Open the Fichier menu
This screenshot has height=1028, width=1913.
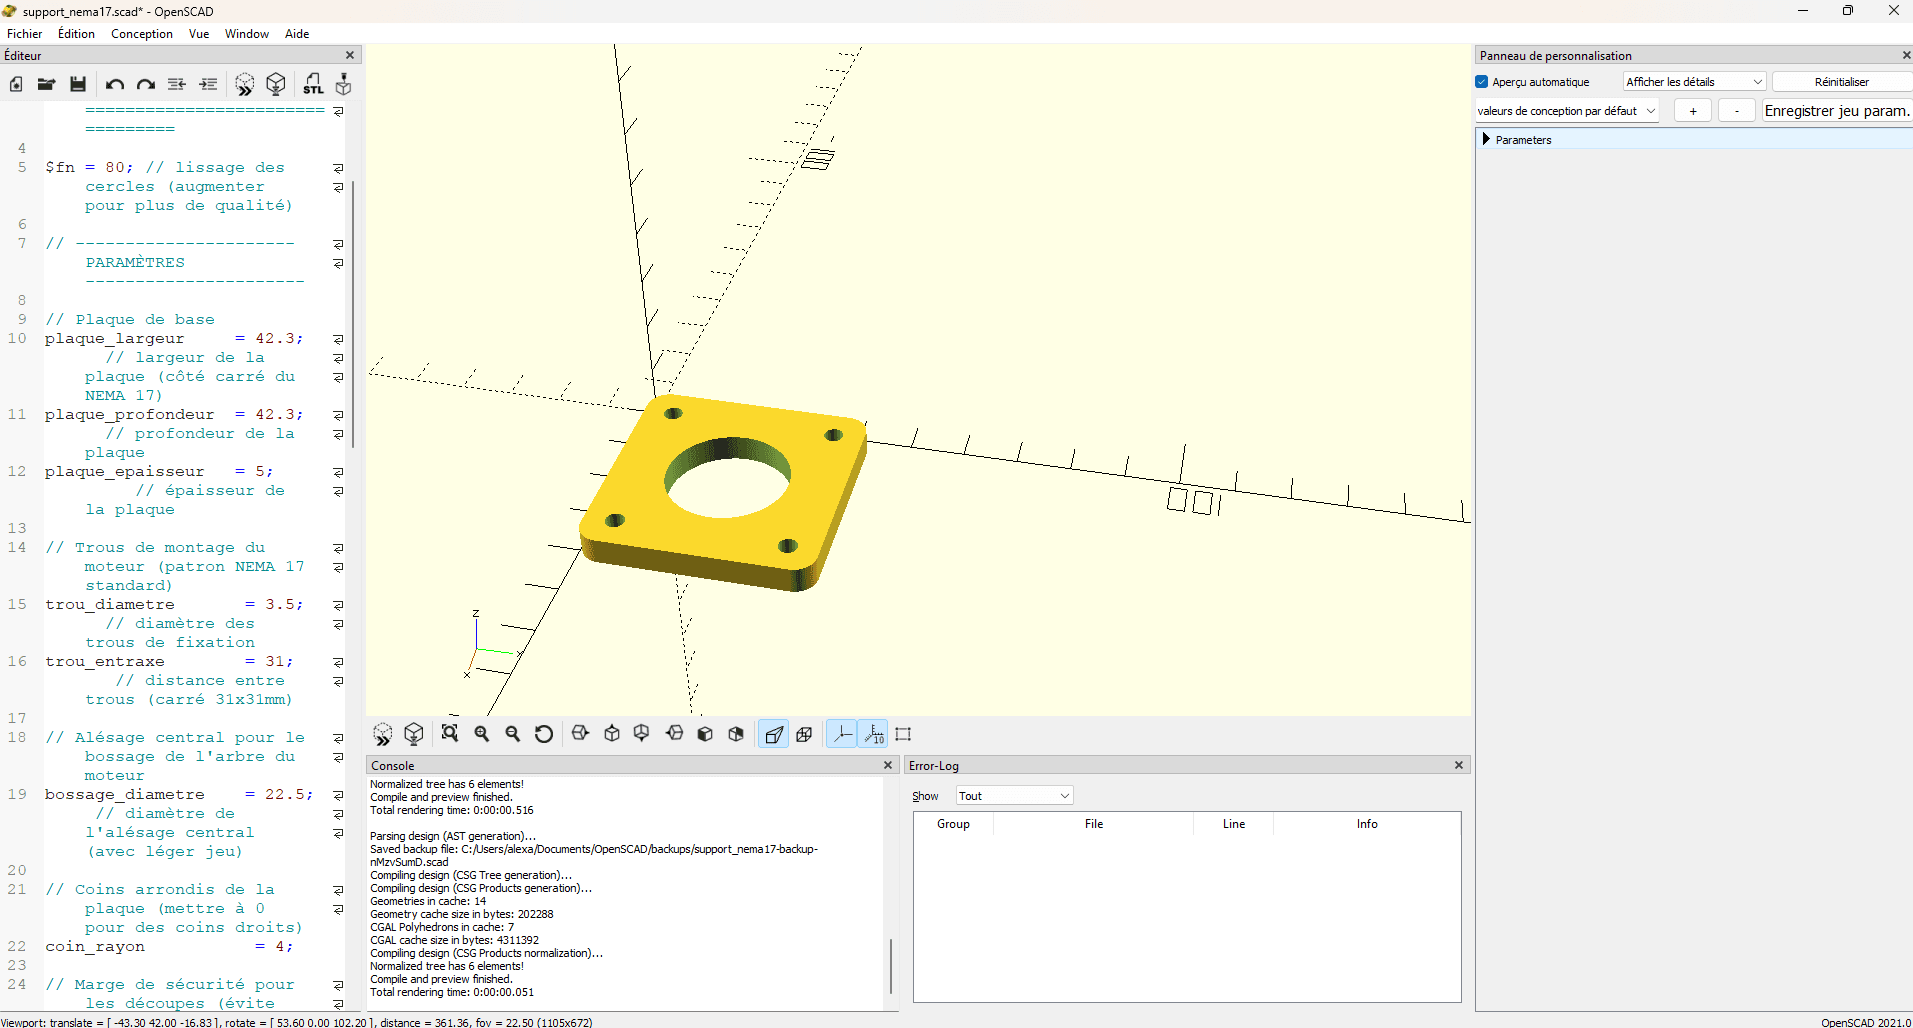click(x=24, y=34)
